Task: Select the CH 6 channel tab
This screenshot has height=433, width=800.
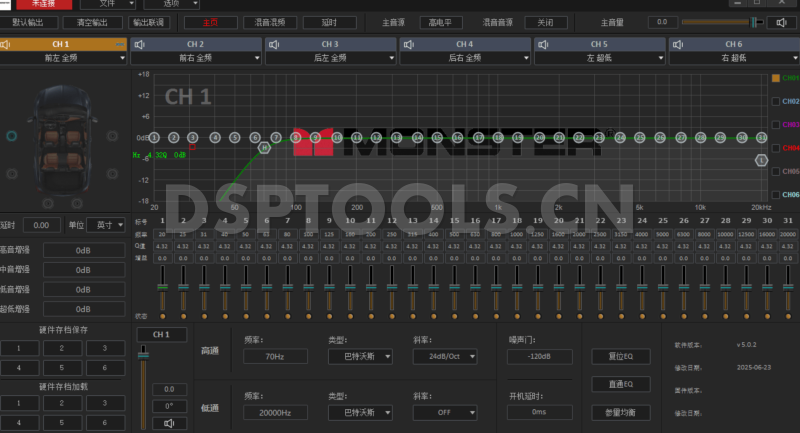Action: pos(734,44)
